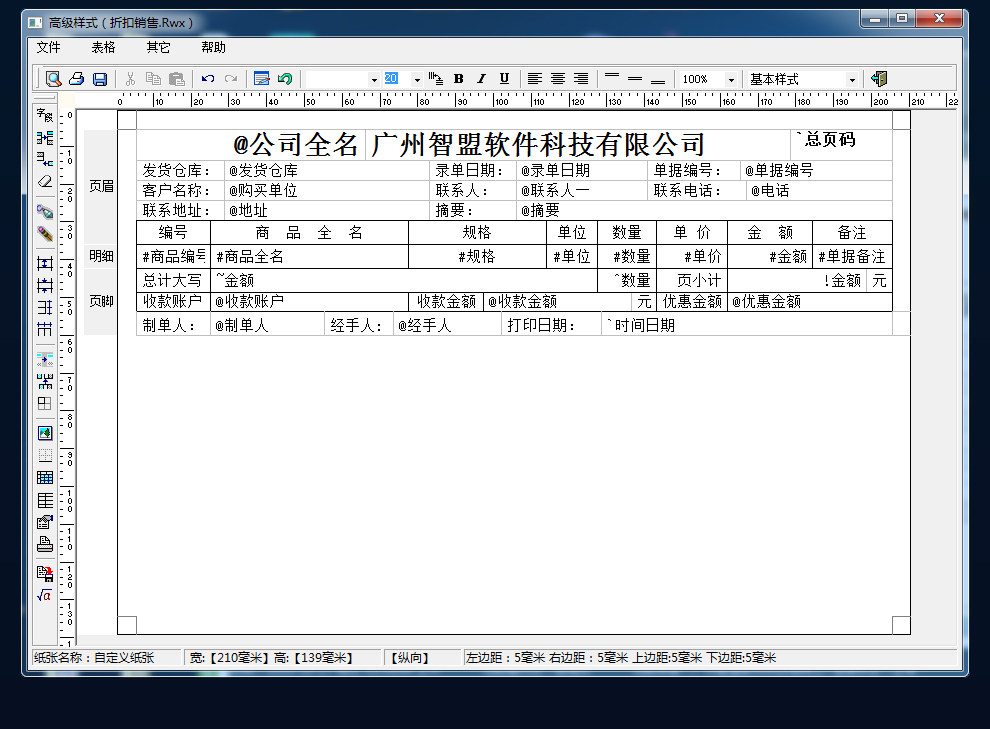Viewport: 990px width, 729px height.
Task: Select the eraser tool in sidebar
Action: click(x=45, y=181)
